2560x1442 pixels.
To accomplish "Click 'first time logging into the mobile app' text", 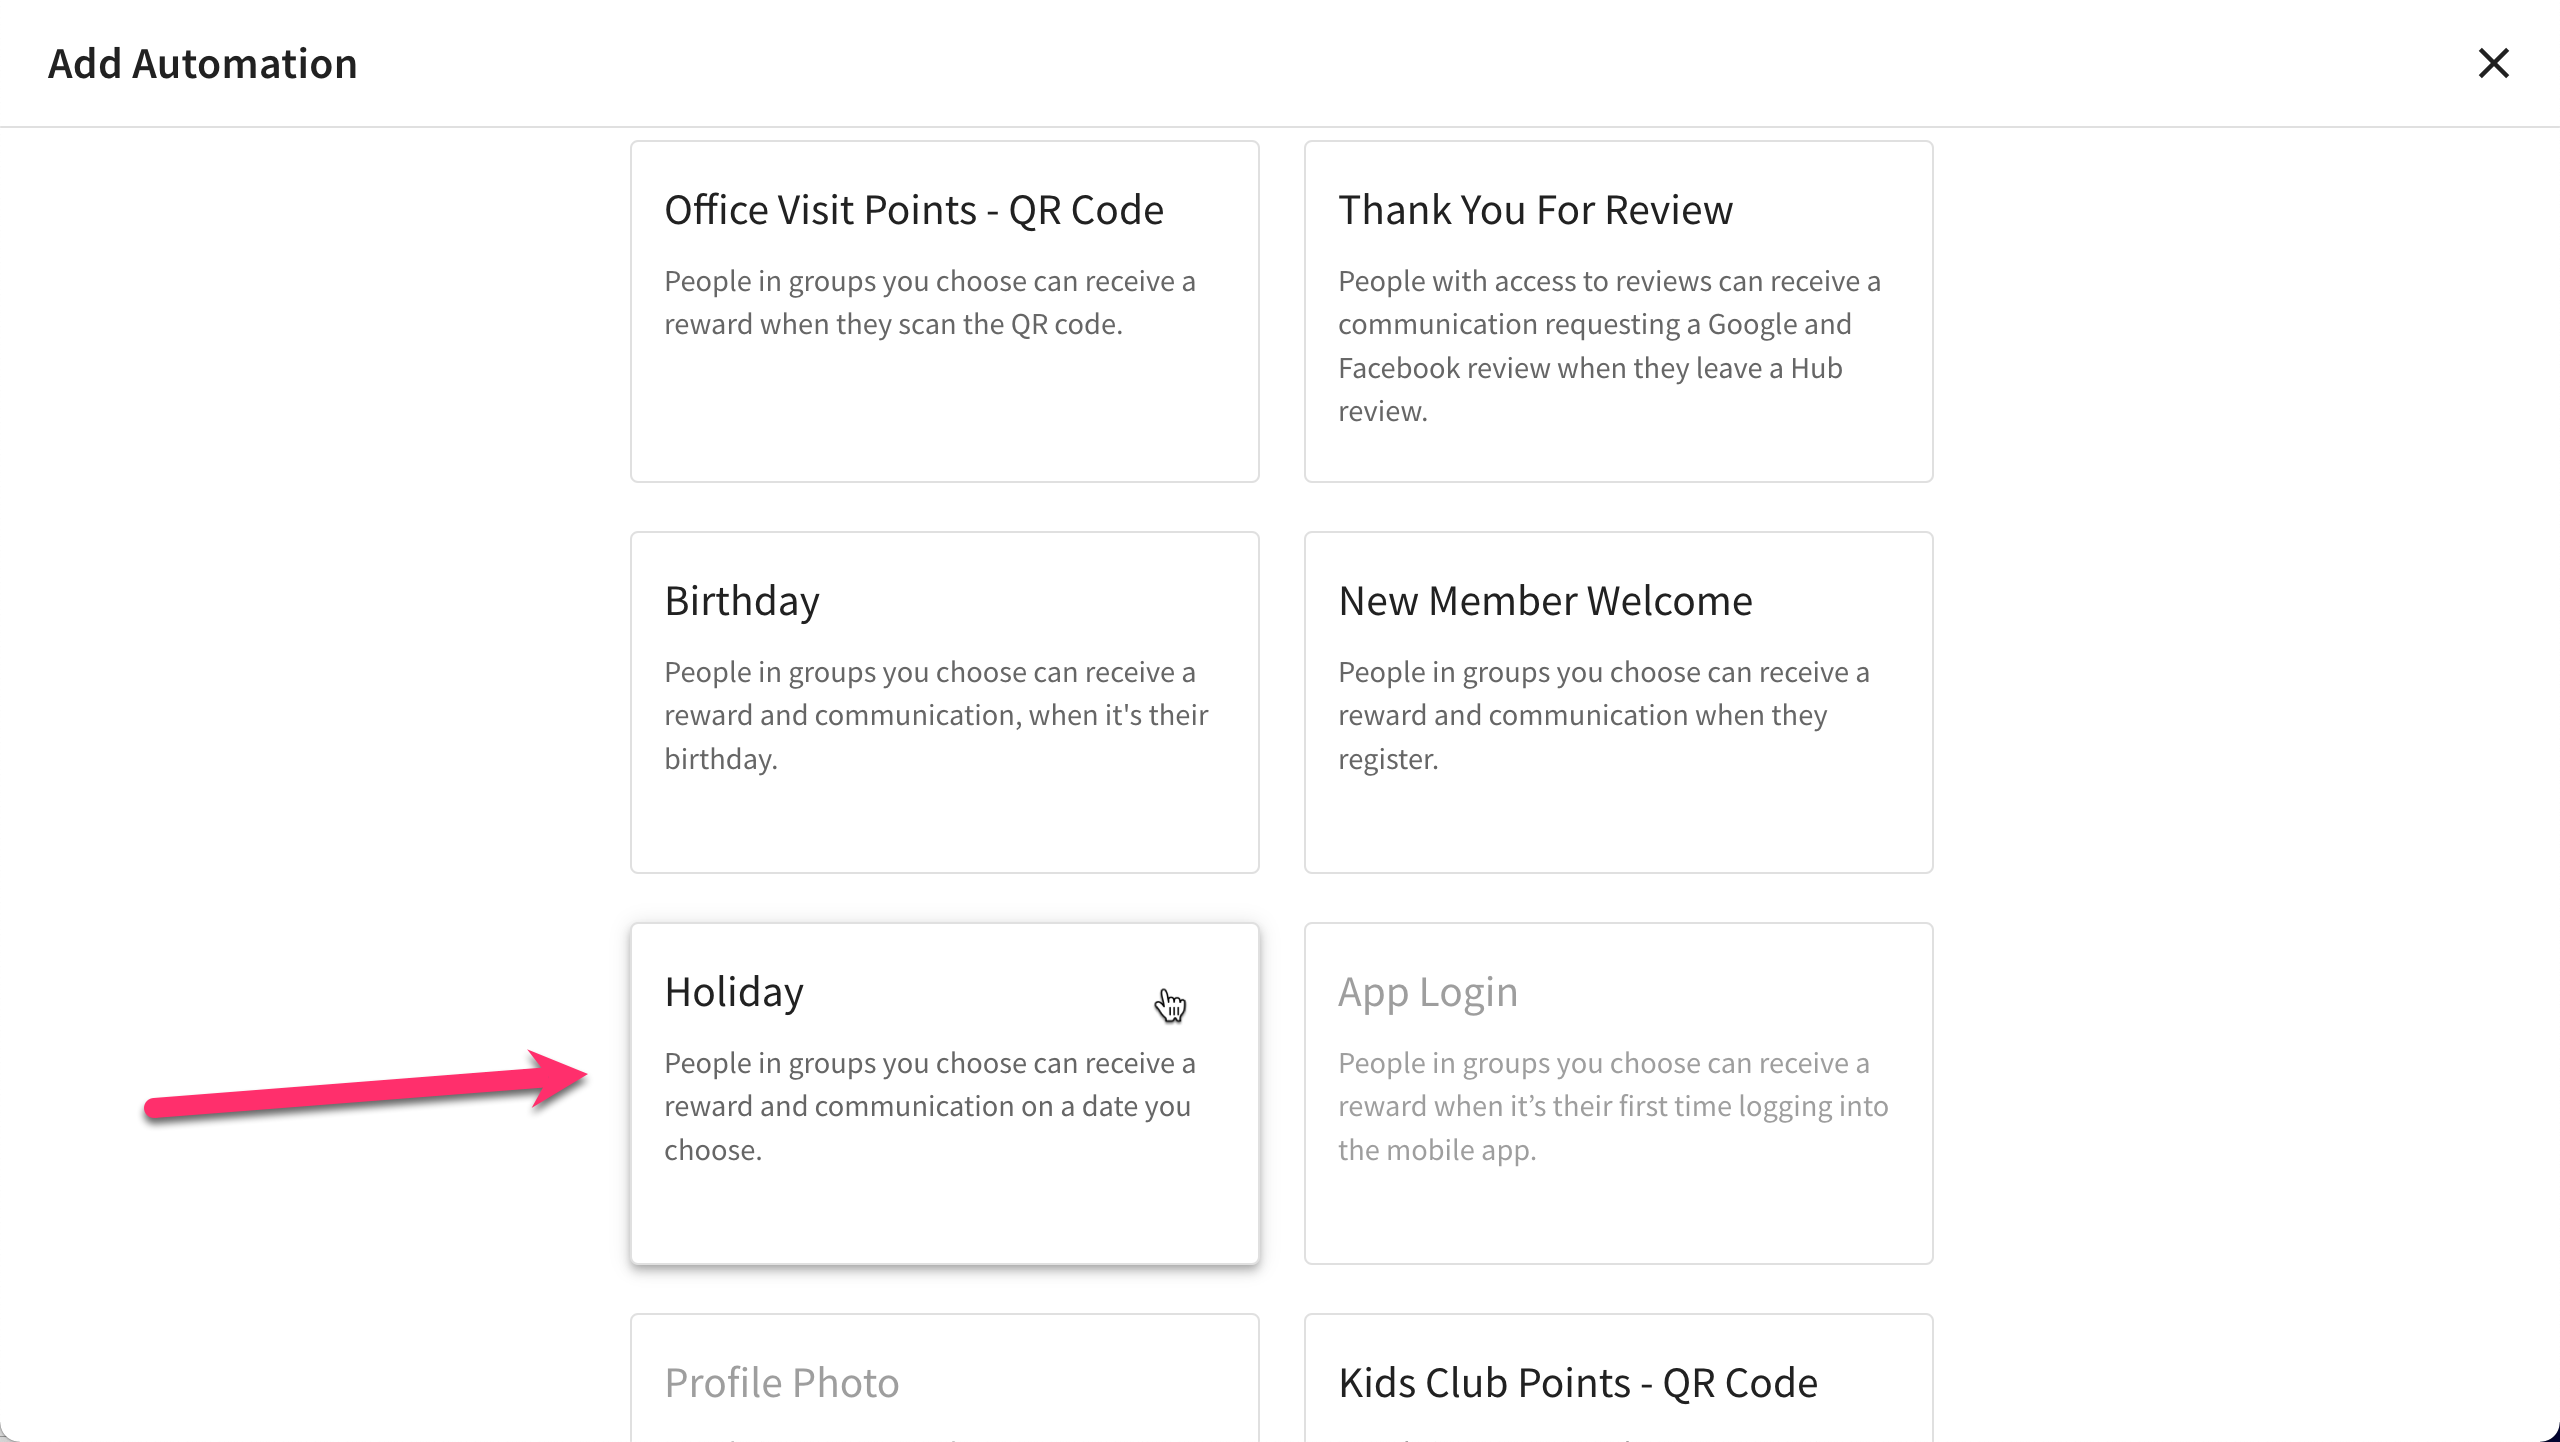I will [1613, 1106].
